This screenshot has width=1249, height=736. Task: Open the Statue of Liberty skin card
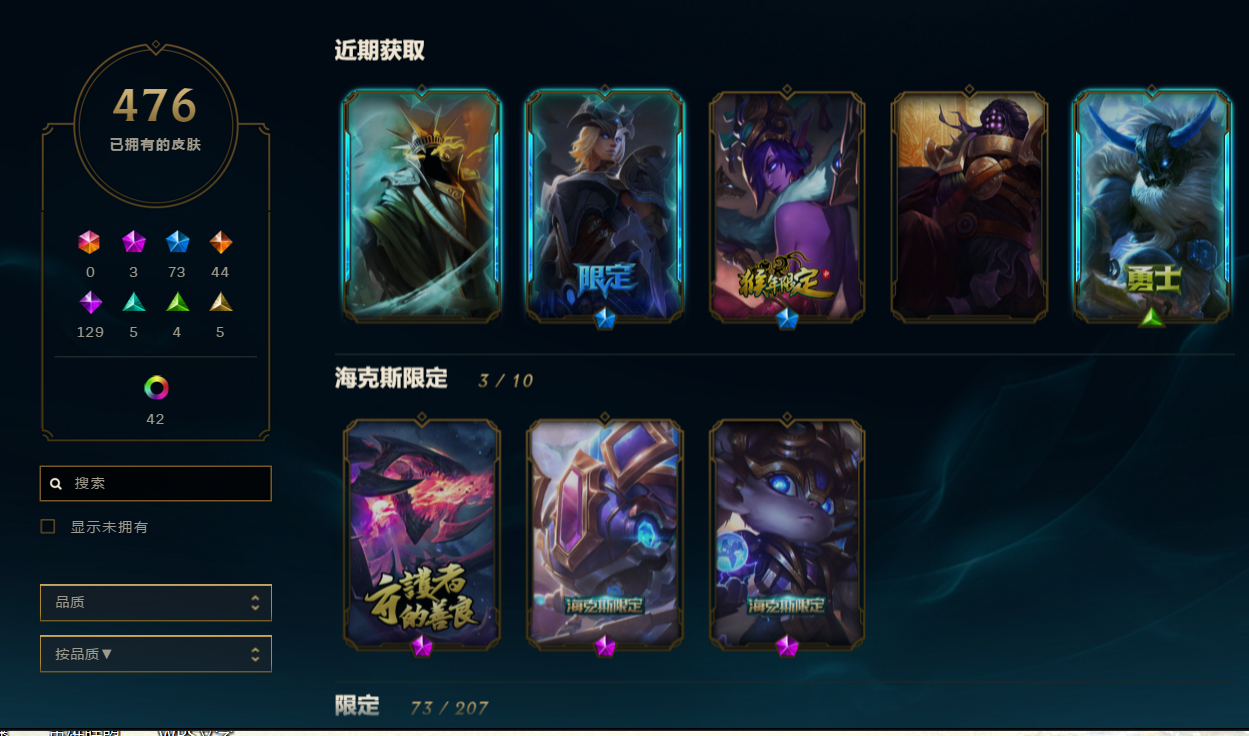pos(421,206)
